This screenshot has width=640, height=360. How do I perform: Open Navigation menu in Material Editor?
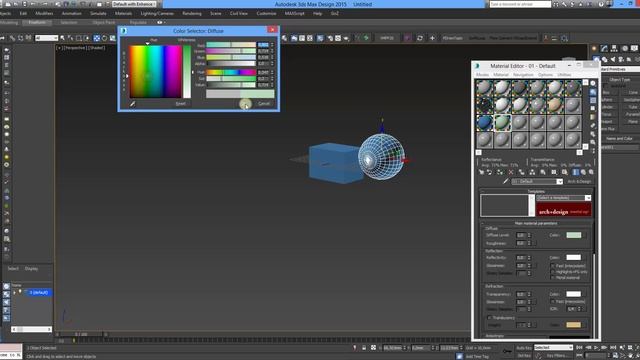523,75
